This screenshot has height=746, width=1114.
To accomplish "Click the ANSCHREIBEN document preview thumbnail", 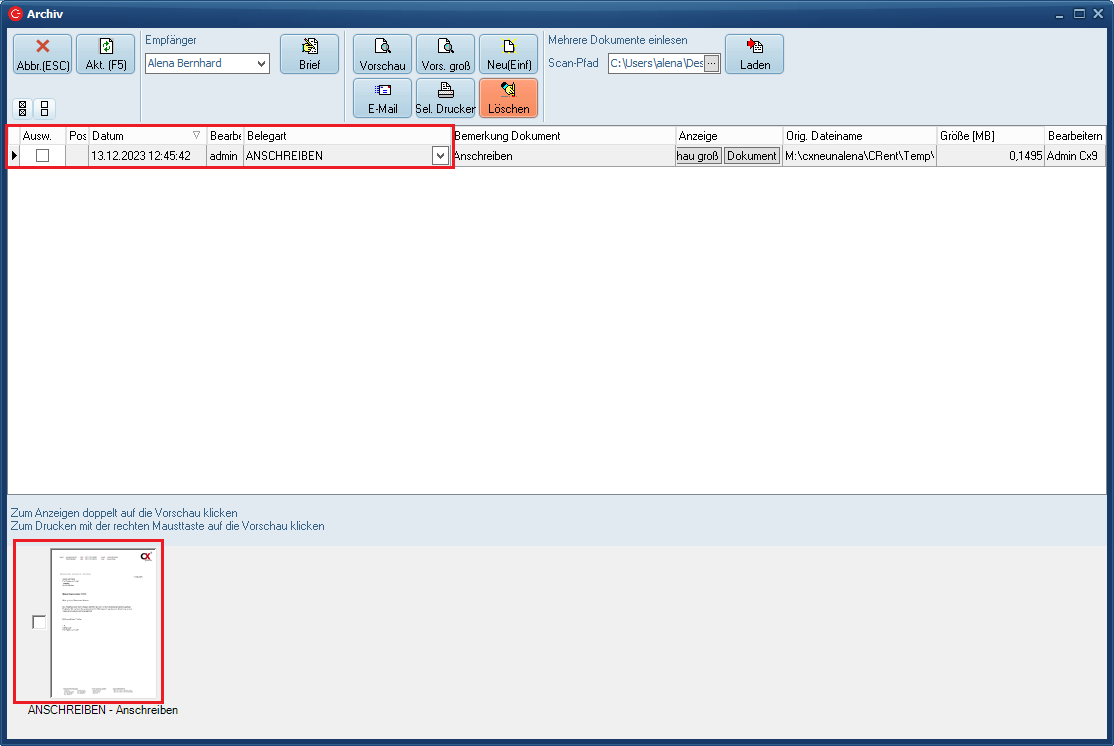I will [x=103, y=623].
